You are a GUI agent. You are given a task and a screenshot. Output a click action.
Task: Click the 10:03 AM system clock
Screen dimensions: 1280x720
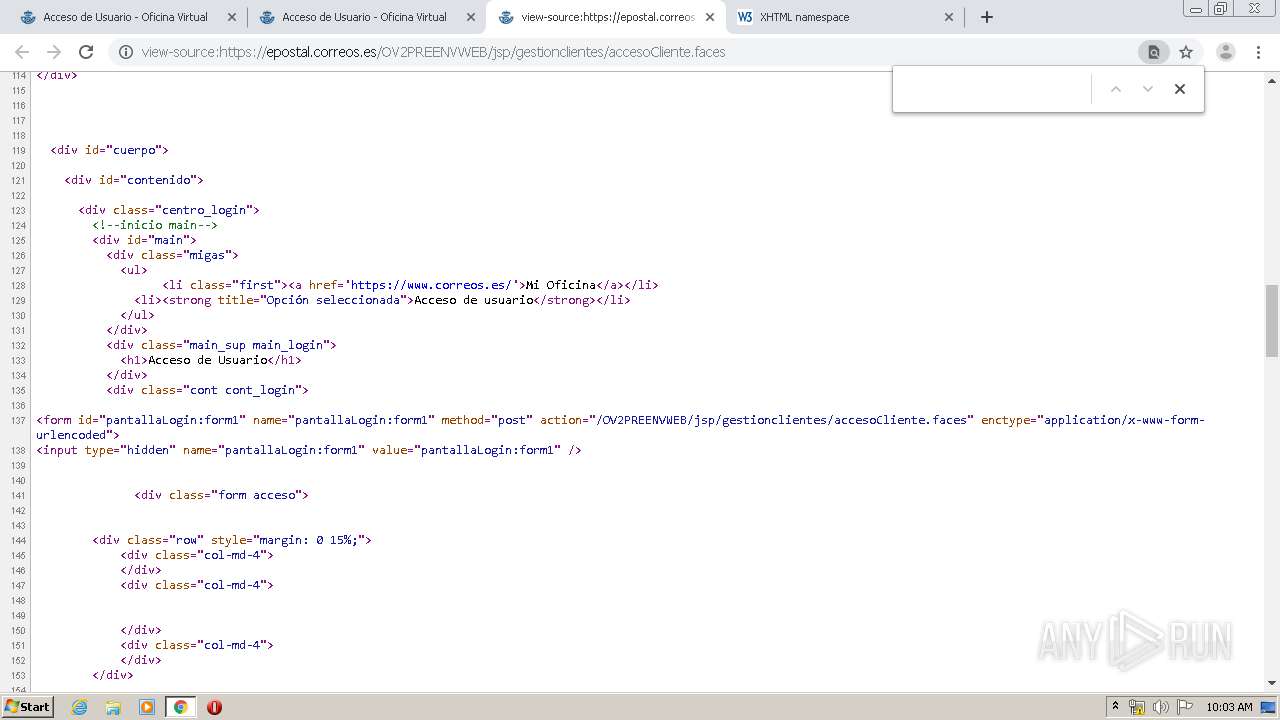click(1229, 707)
